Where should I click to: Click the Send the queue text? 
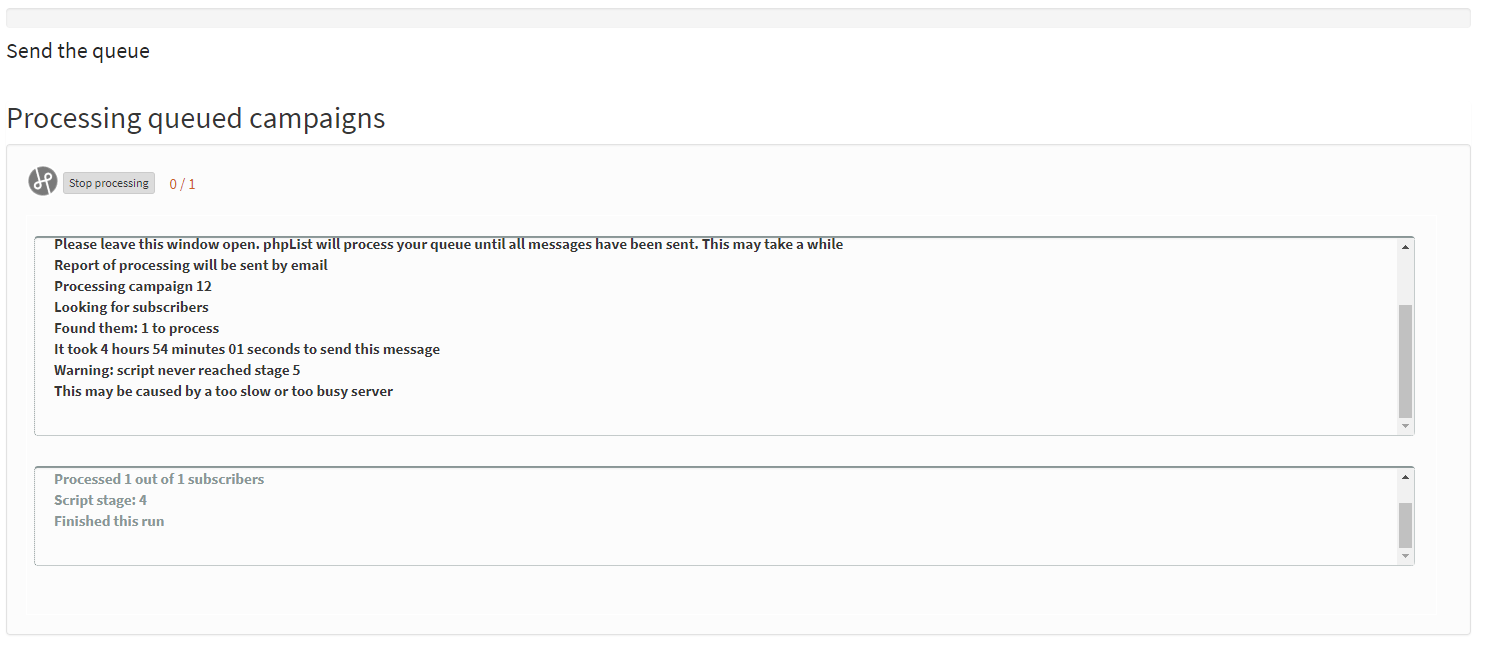point(78,51)
